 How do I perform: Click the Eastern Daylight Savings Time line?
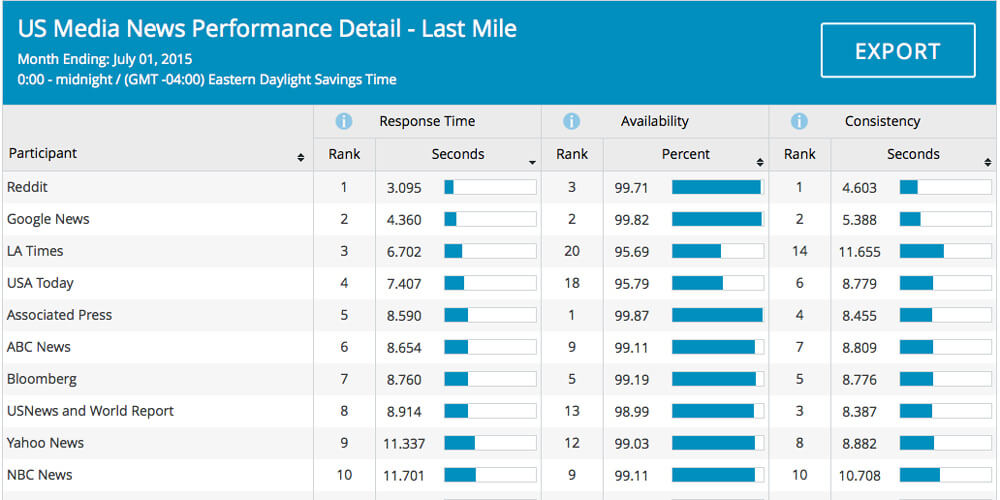pyautogui.click(x=207, y=80)
